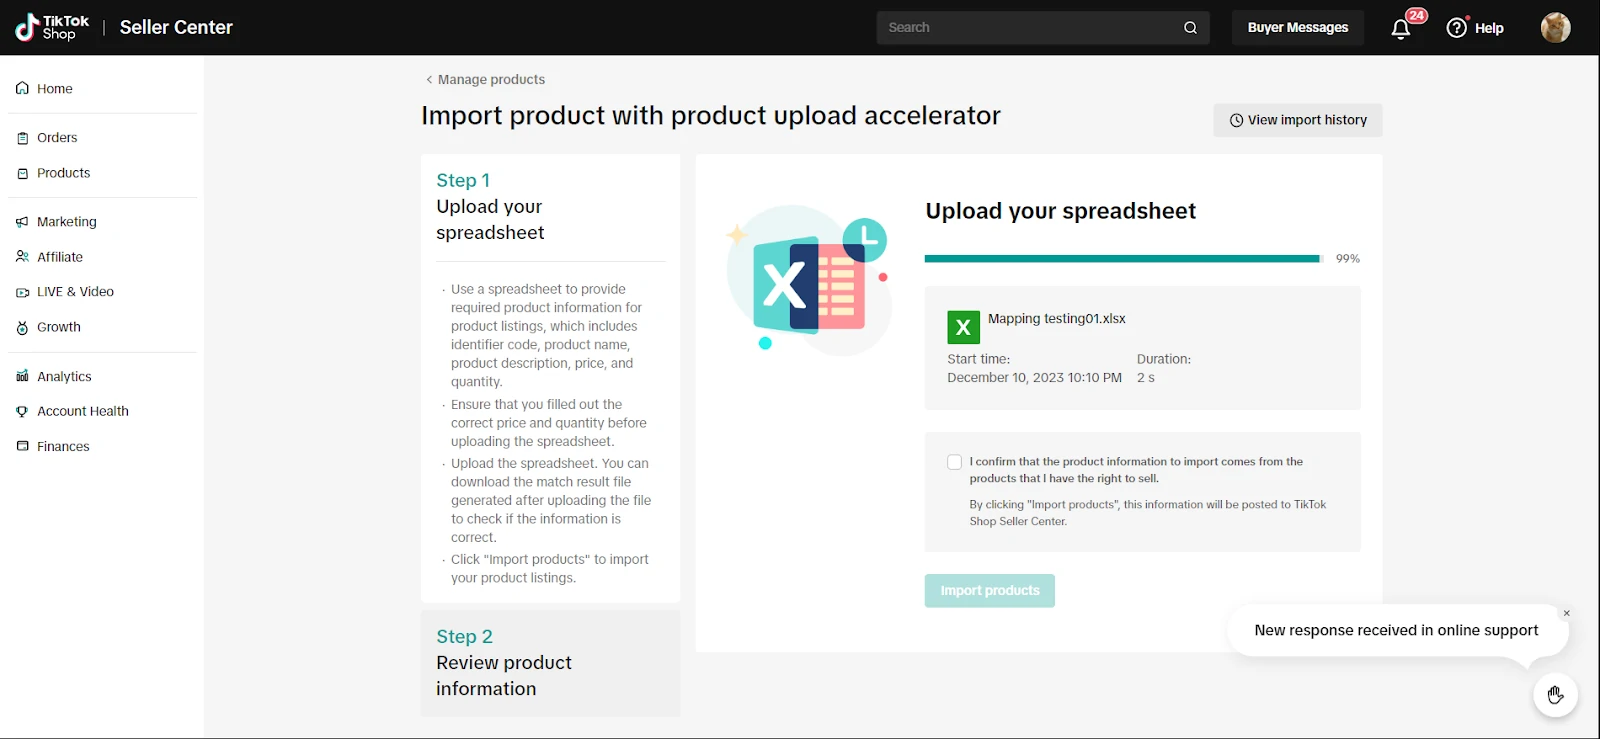Click the search magnifier icon
The image size is (1600, 739).
click(1190, 28)
